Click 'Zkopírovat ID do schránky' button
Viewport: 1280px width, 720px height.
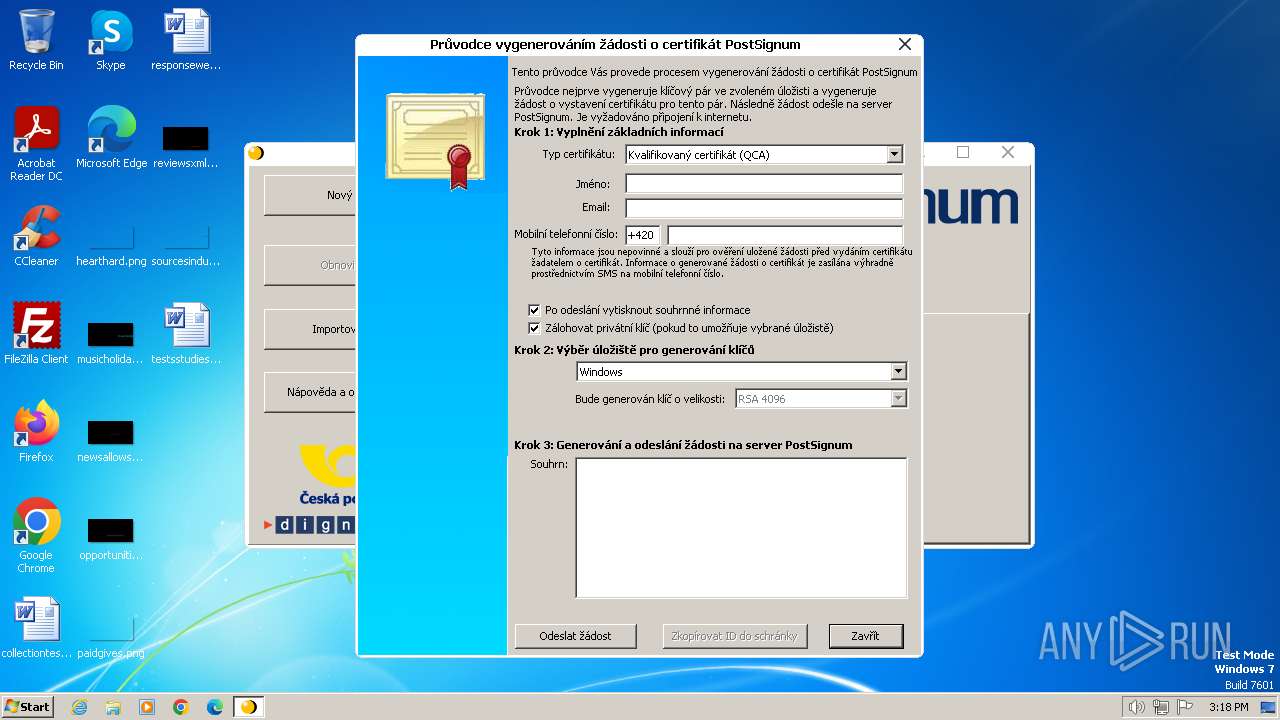[734, 636]
